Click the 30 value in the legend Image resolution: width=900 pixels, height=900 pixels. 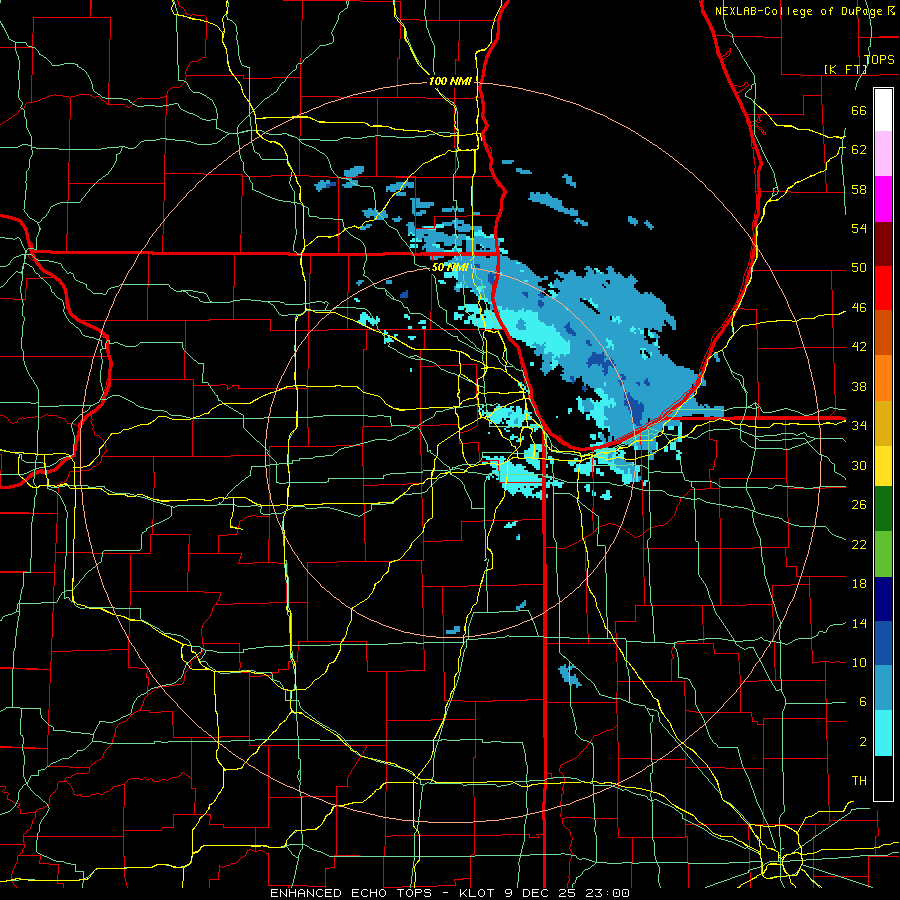point(859,465)
